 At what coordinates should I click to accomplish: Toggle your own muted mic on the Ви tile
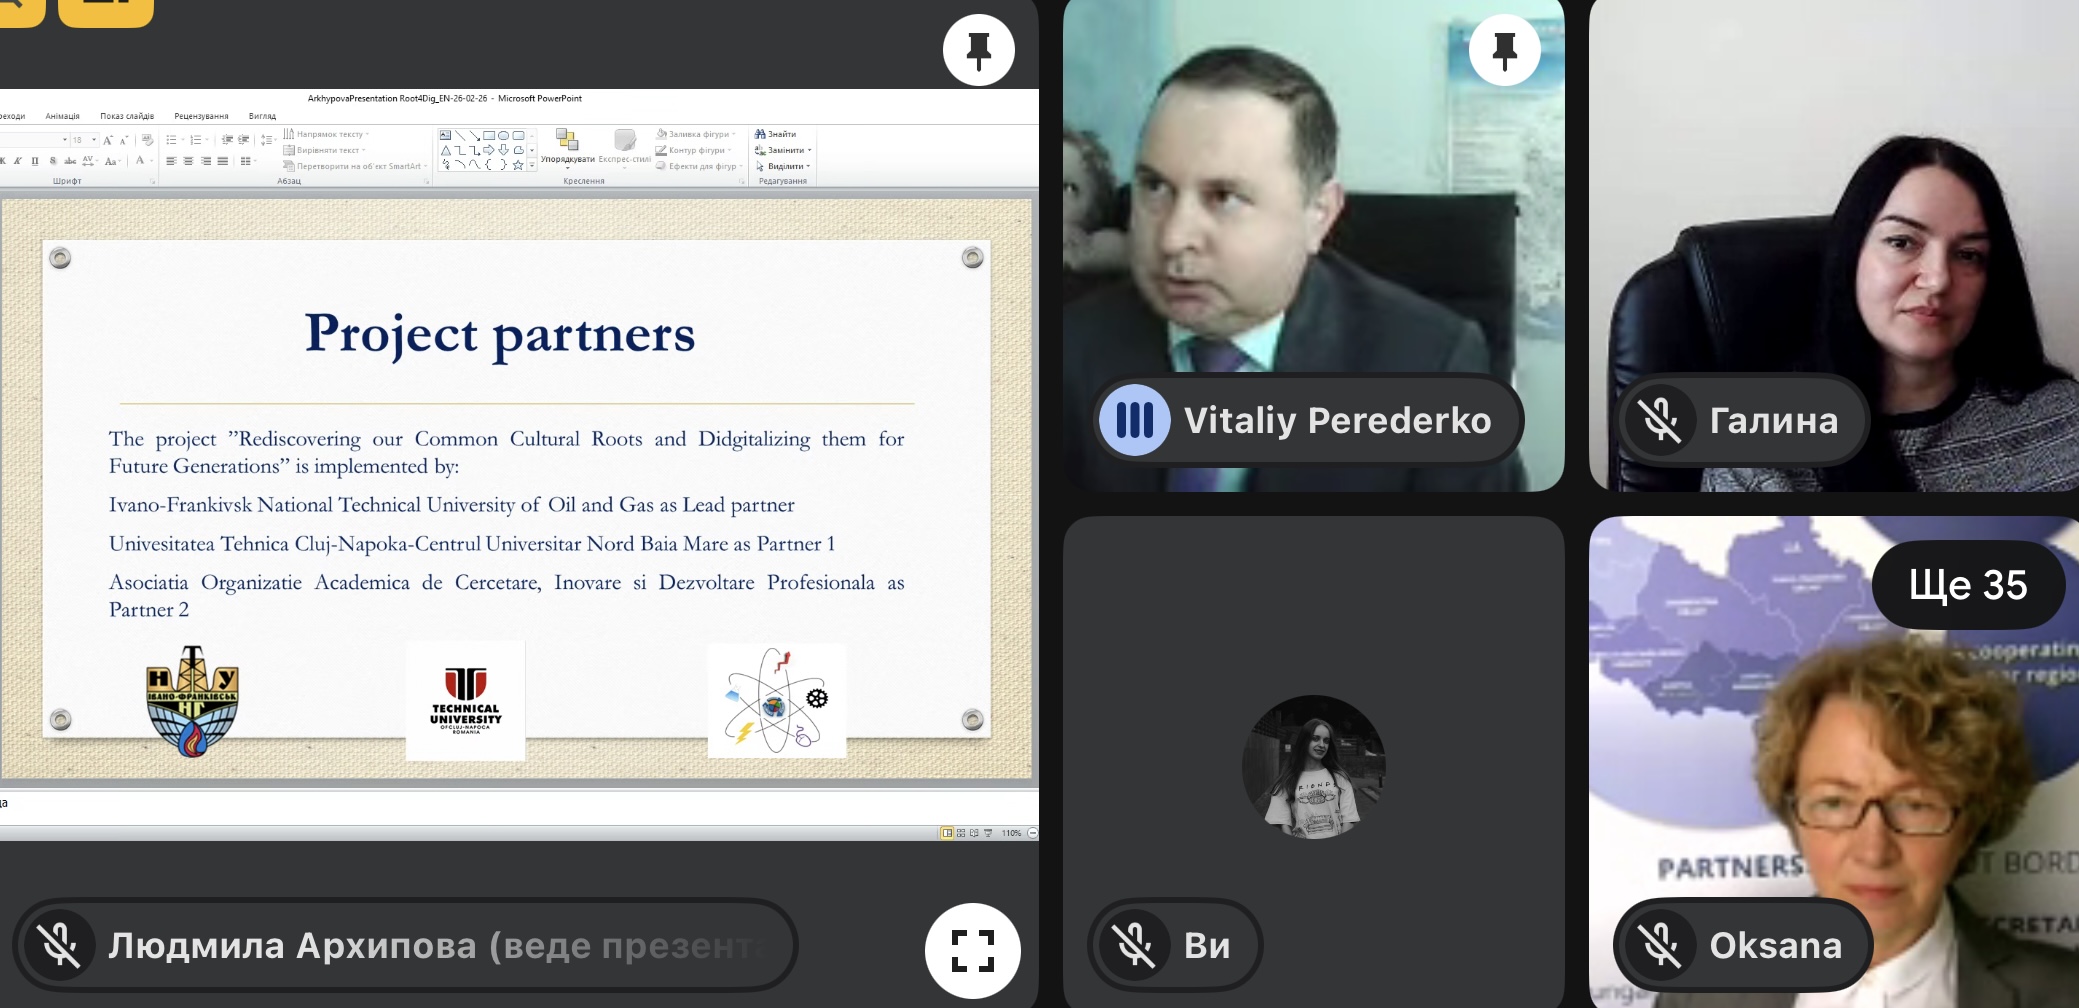[1134, 945]
